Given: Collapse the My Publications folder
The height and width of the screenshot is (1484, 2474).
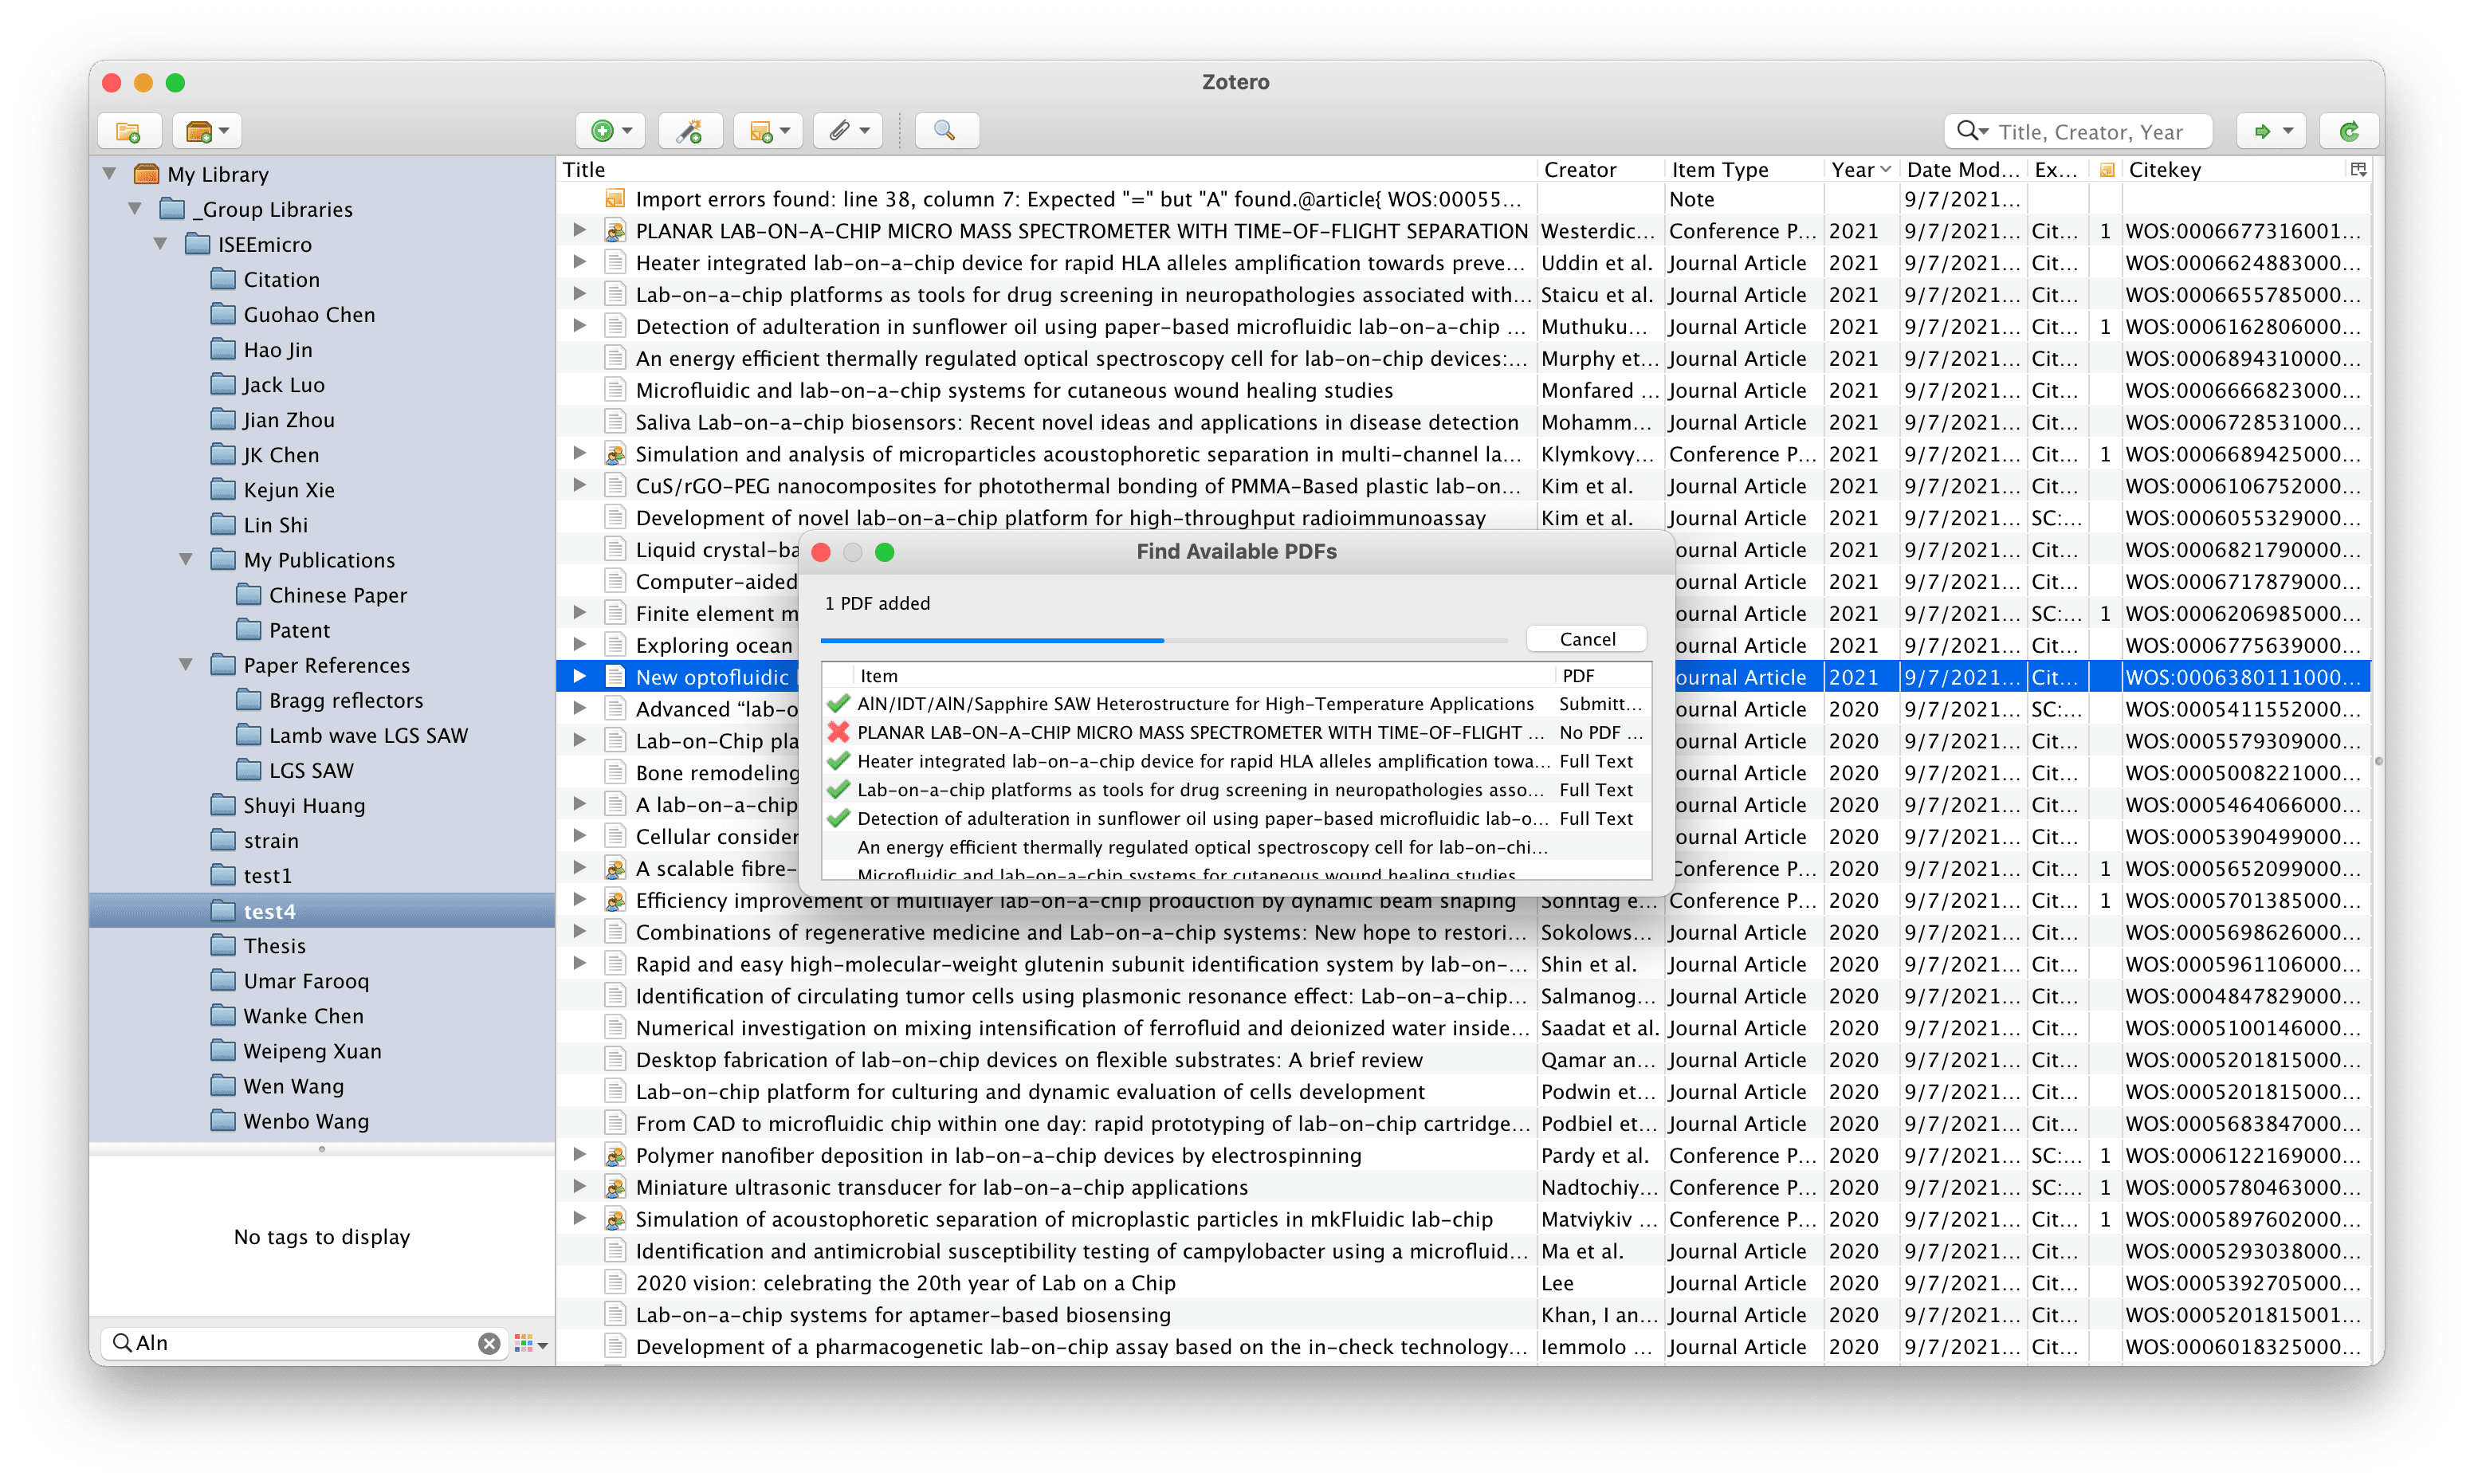Looking at the screenshot, I should tap(185, 560).
